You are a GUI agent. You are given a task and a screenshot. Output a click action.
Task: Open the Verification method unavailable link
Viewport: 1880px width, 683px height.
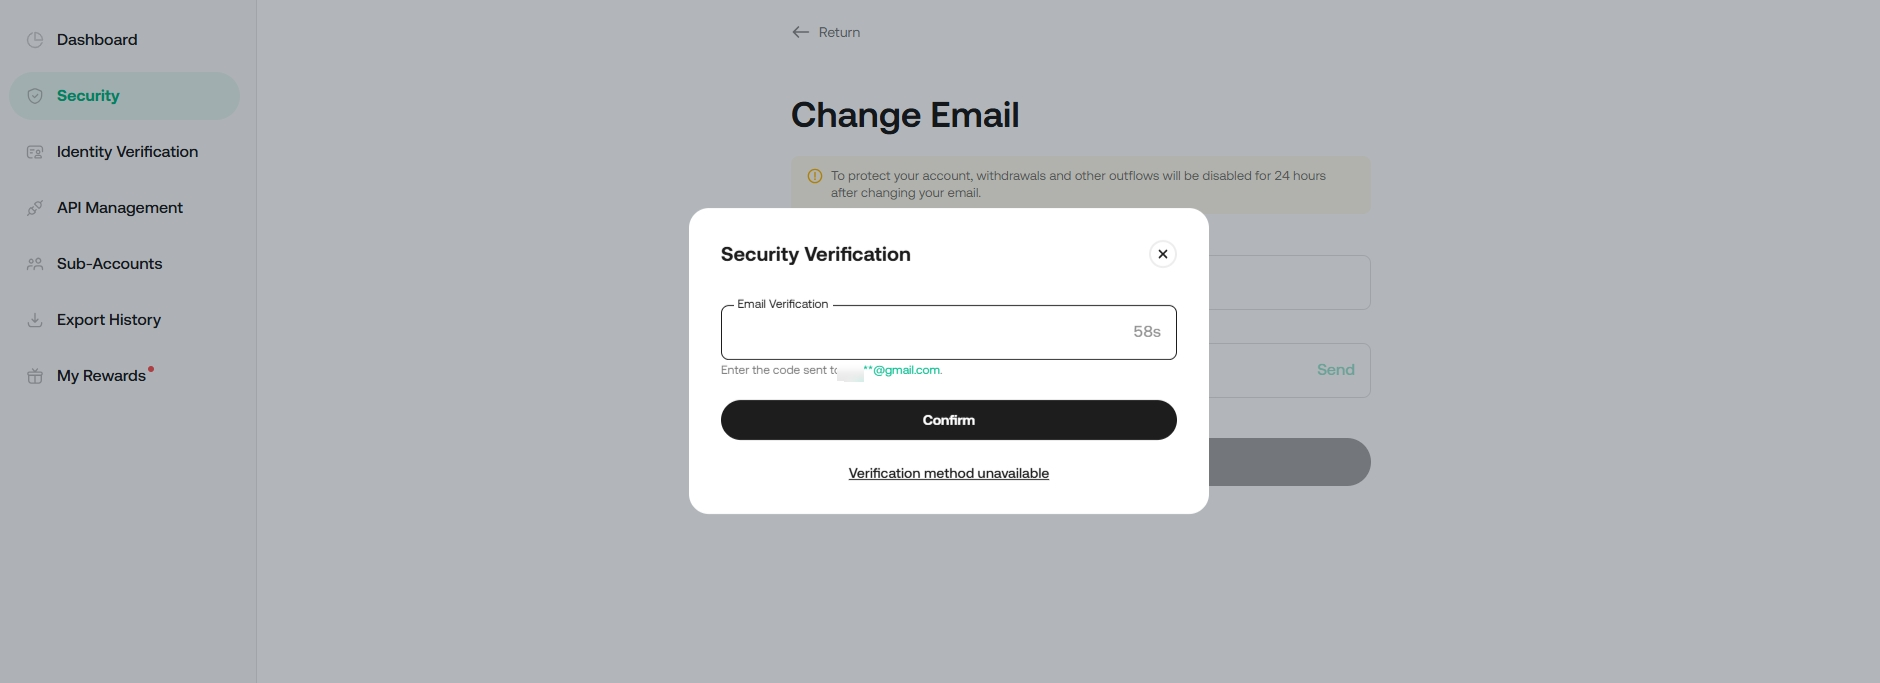pyautogui.click(x=948, y=473)
